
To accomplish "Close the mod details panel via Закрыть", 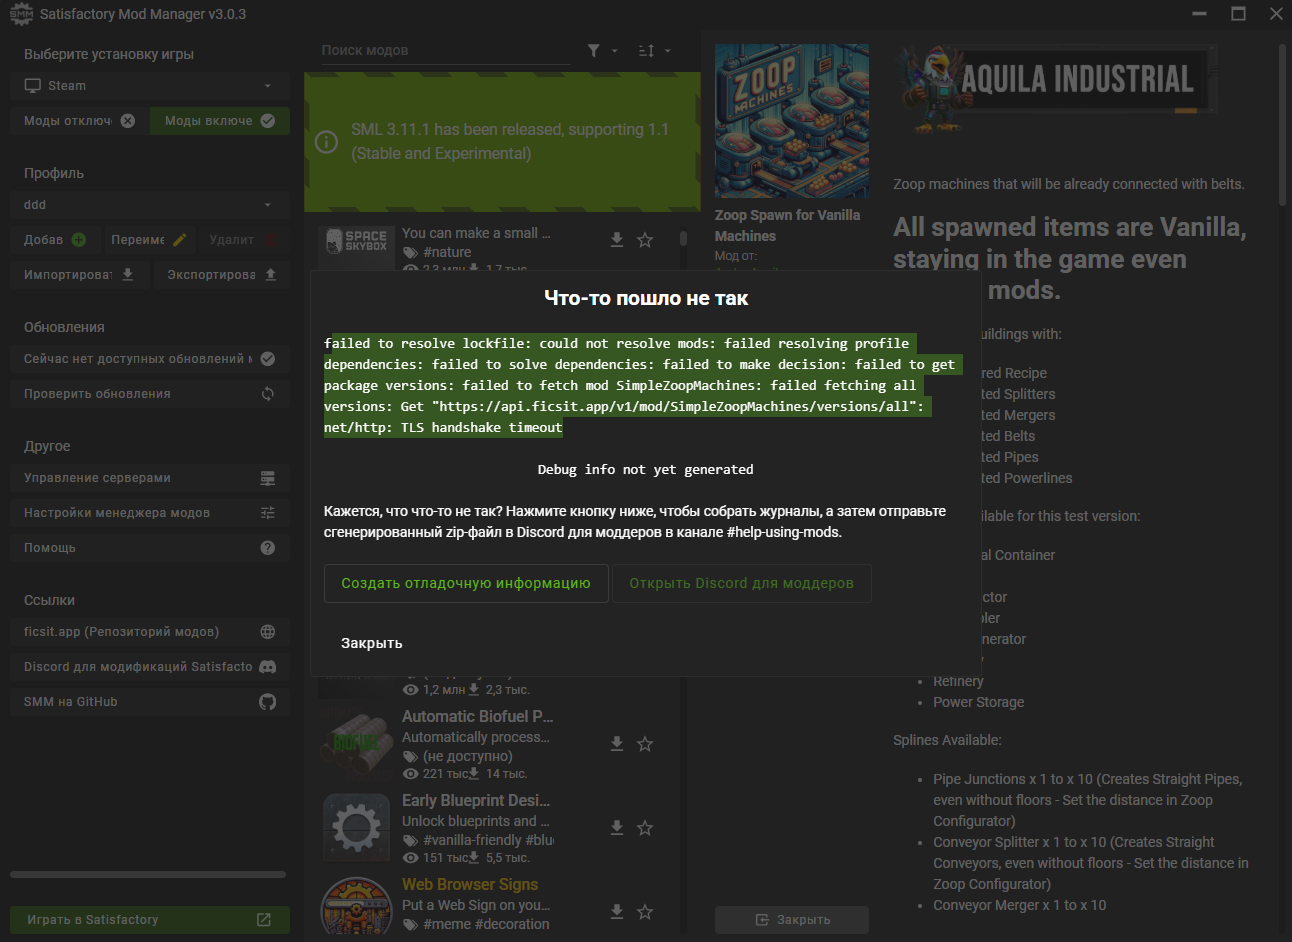I will tap(792, 920).
